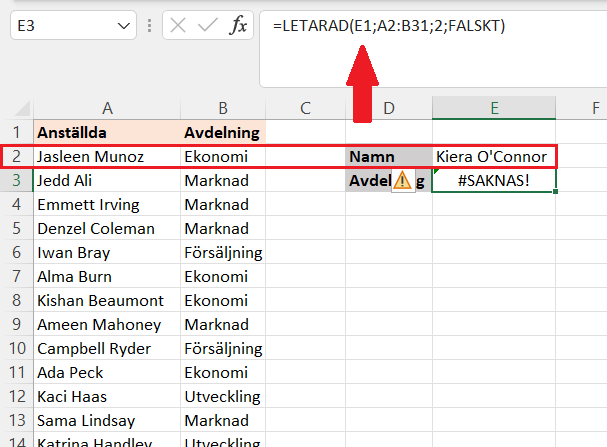Open the Name Box dropdown arrow
607x447 pixels.
click(125, 26)
